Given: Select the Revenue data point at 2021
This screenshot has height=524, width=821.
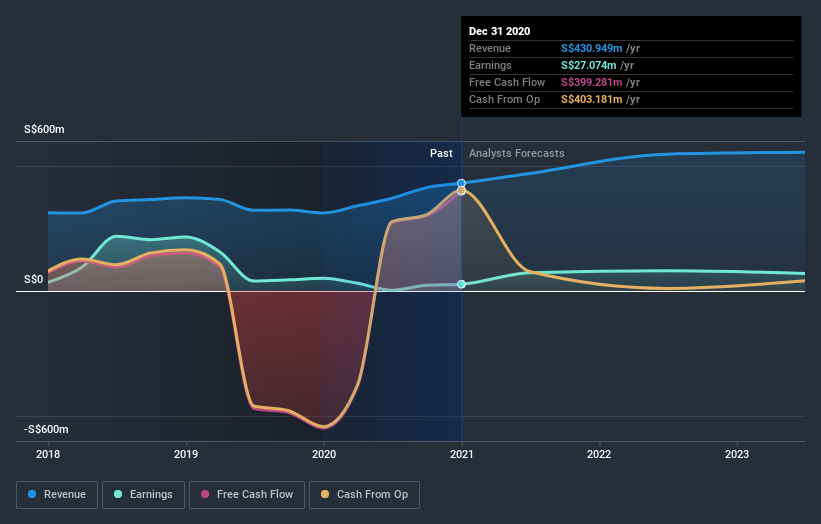Looking at the screenshot, I should (461, 183).
